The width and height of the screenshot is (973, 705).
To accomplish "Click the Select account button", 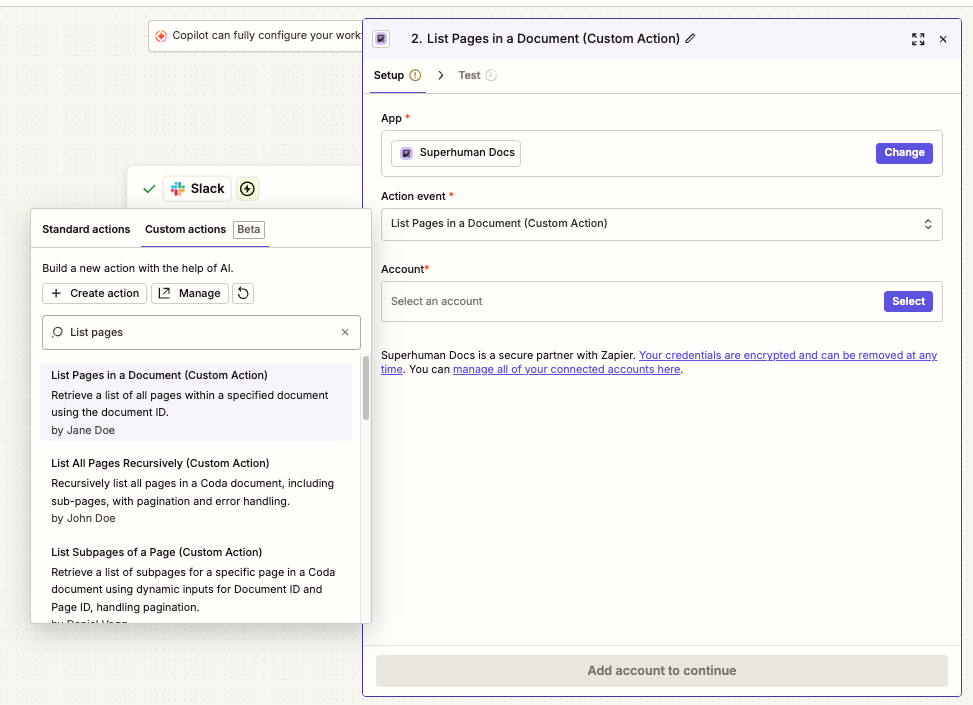I will tap(908, 302).
